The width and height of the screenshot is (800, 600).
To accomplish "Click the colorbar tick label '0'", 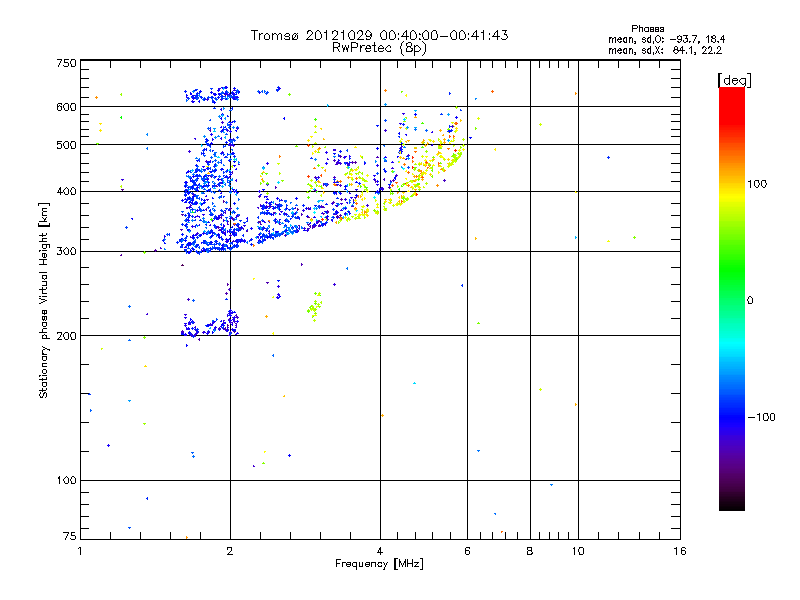I will click(750, 300).
